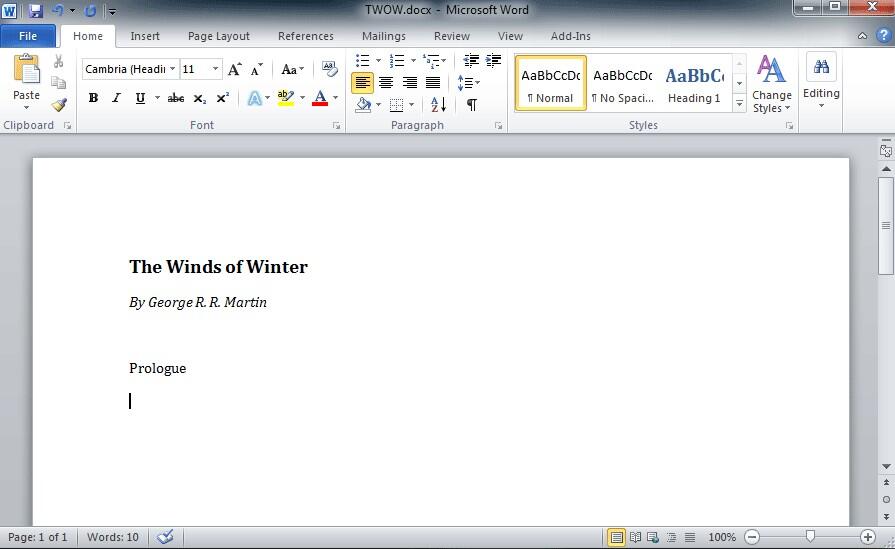Apply the No Spacing style
Viewport: 895px width, 549px height.
pyautogui.click(x=622, y=83)
